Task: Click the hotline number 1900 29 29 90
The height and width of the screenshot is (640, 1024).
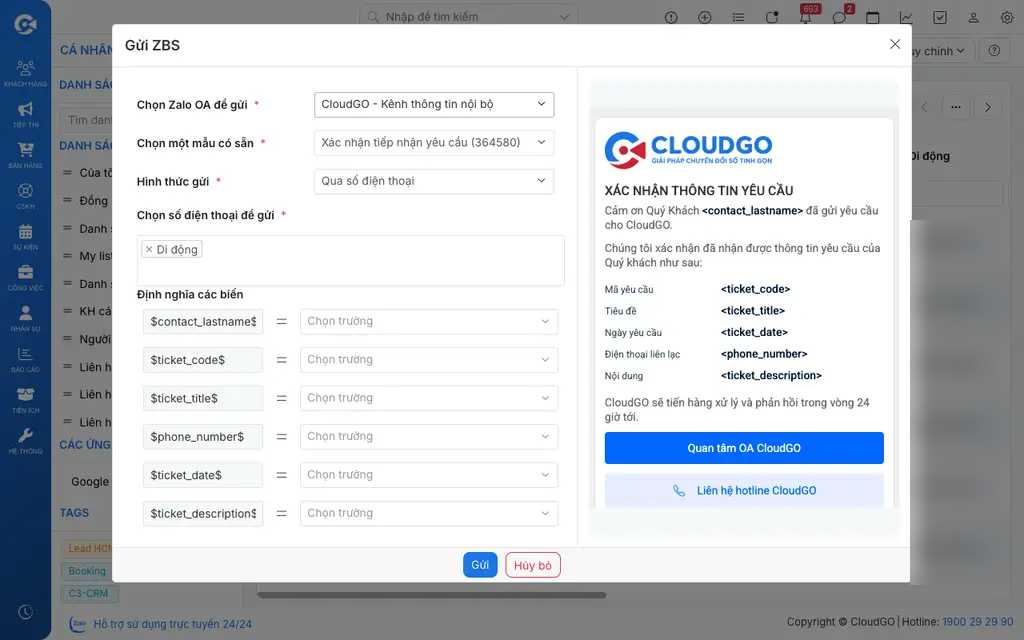Action: pyautogui.click(x=978, y=622)
